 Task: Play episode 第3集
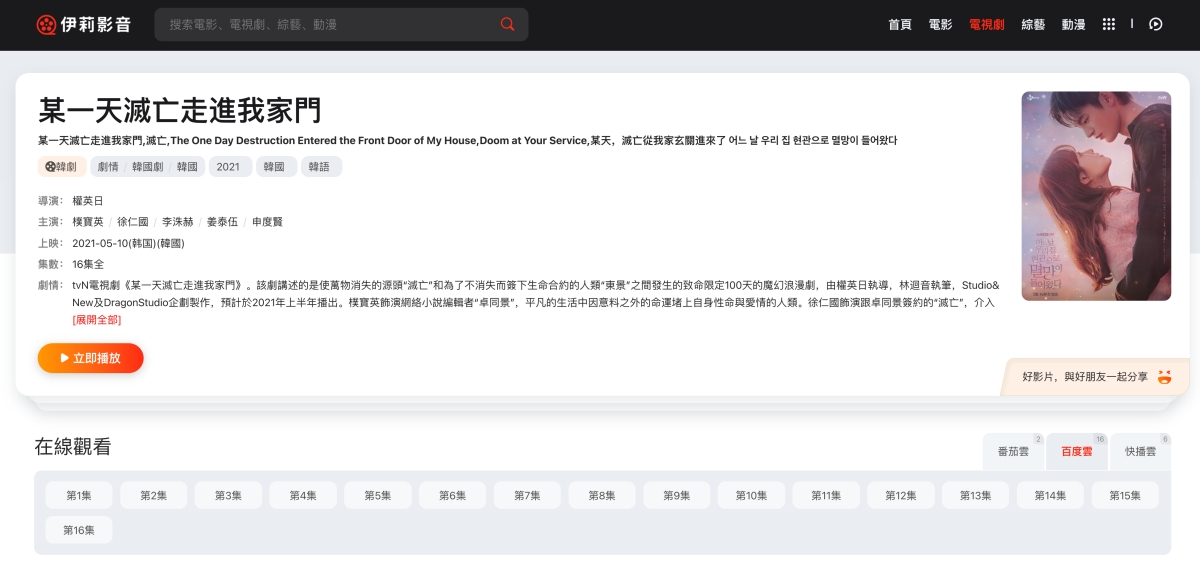point(228,495)
